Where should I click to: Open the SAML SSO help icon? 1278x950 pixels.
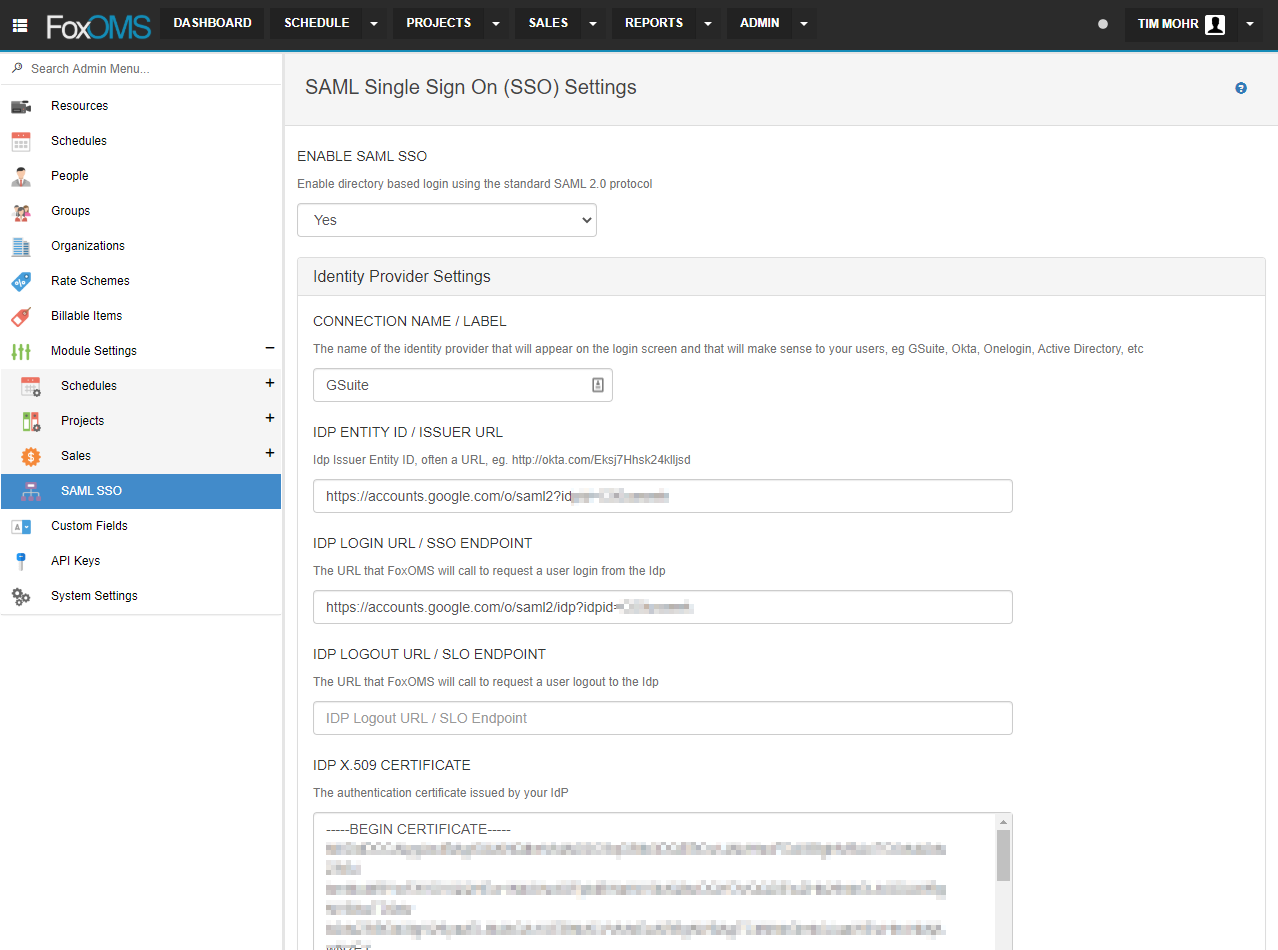(1240, 88)
